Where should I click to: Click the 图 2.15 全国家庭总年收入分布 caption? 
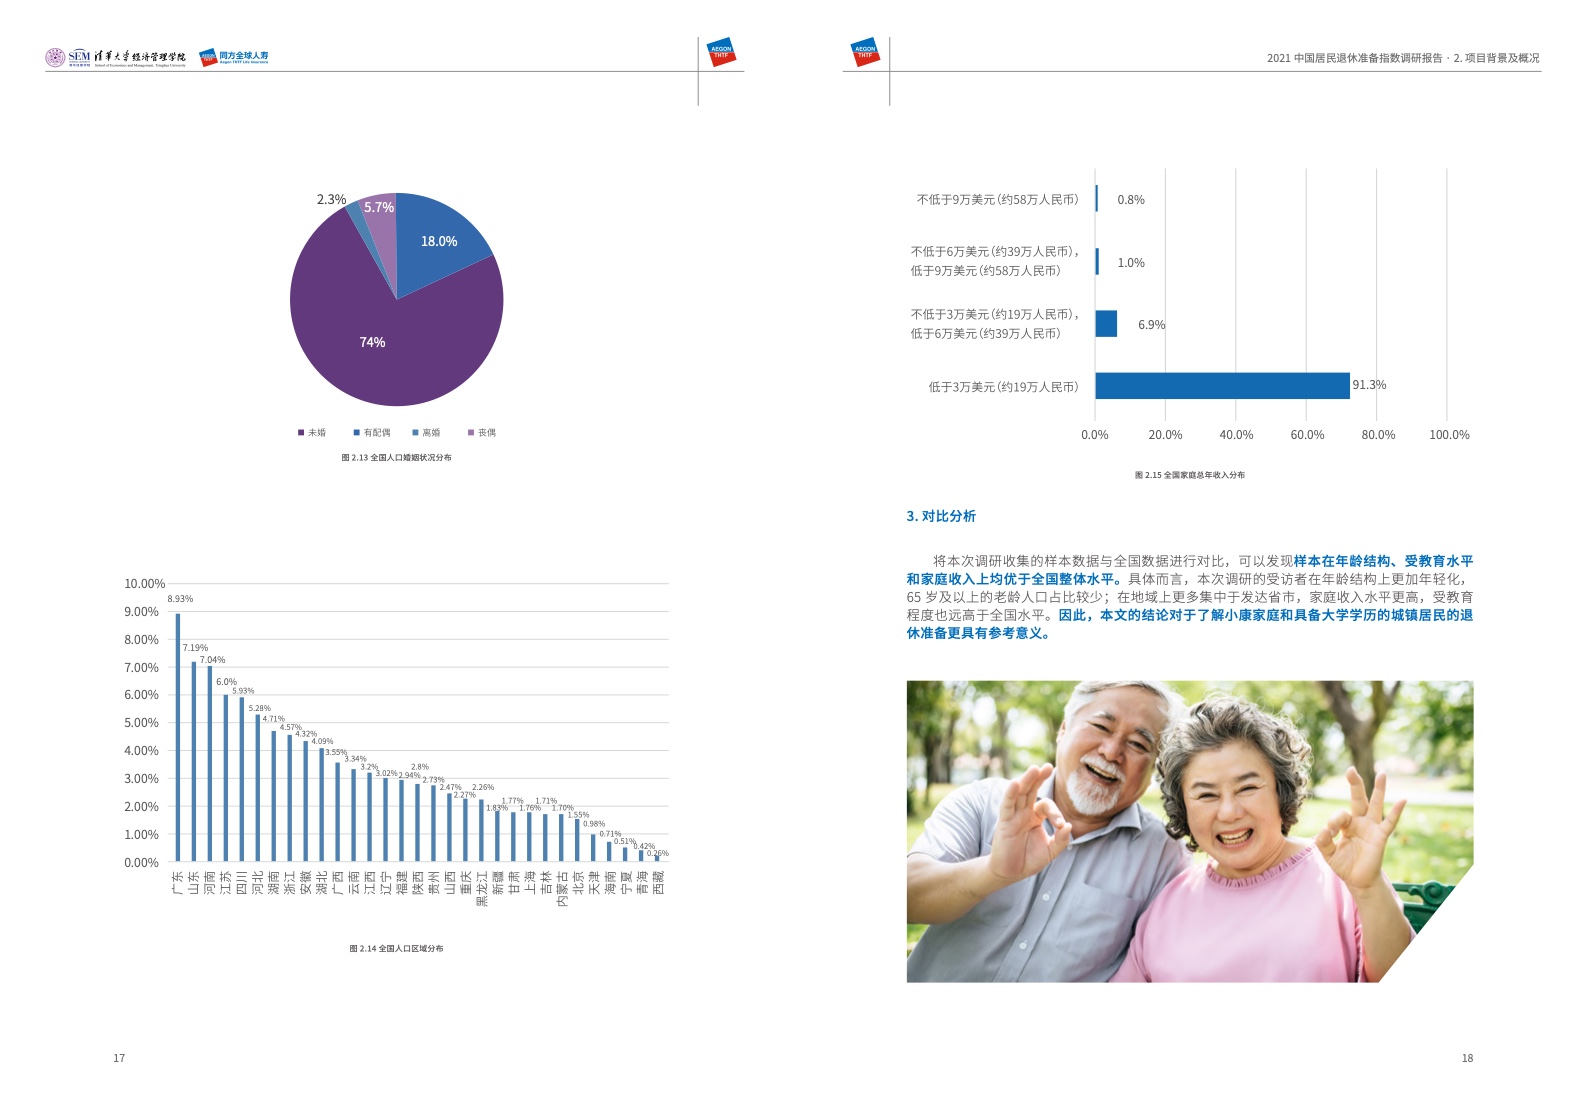click(x=1189, y=475)
